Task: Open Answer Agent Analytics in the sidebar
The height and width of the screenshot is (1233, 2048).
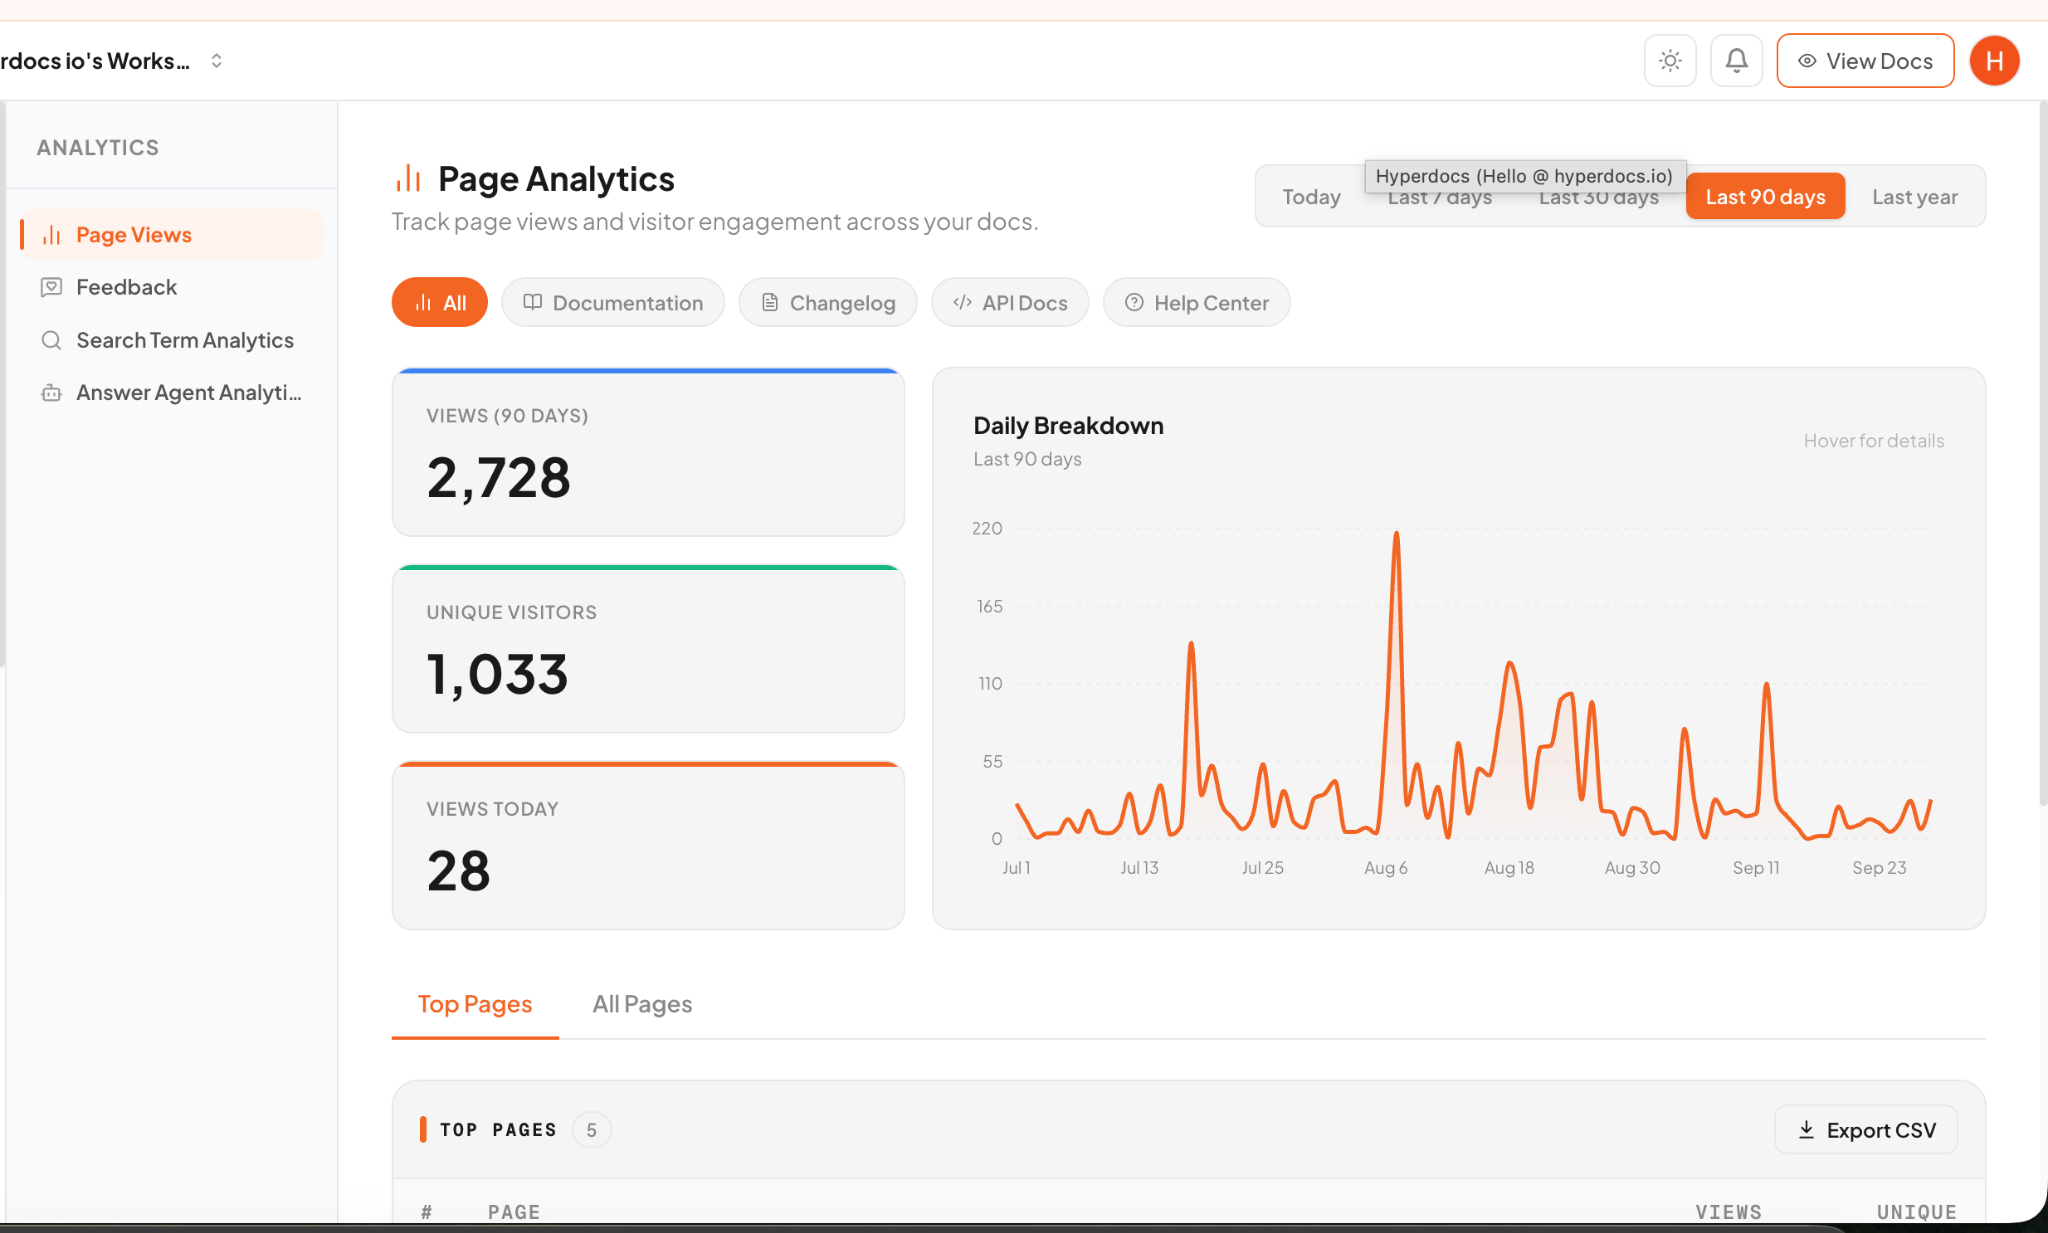Action: 172,393
